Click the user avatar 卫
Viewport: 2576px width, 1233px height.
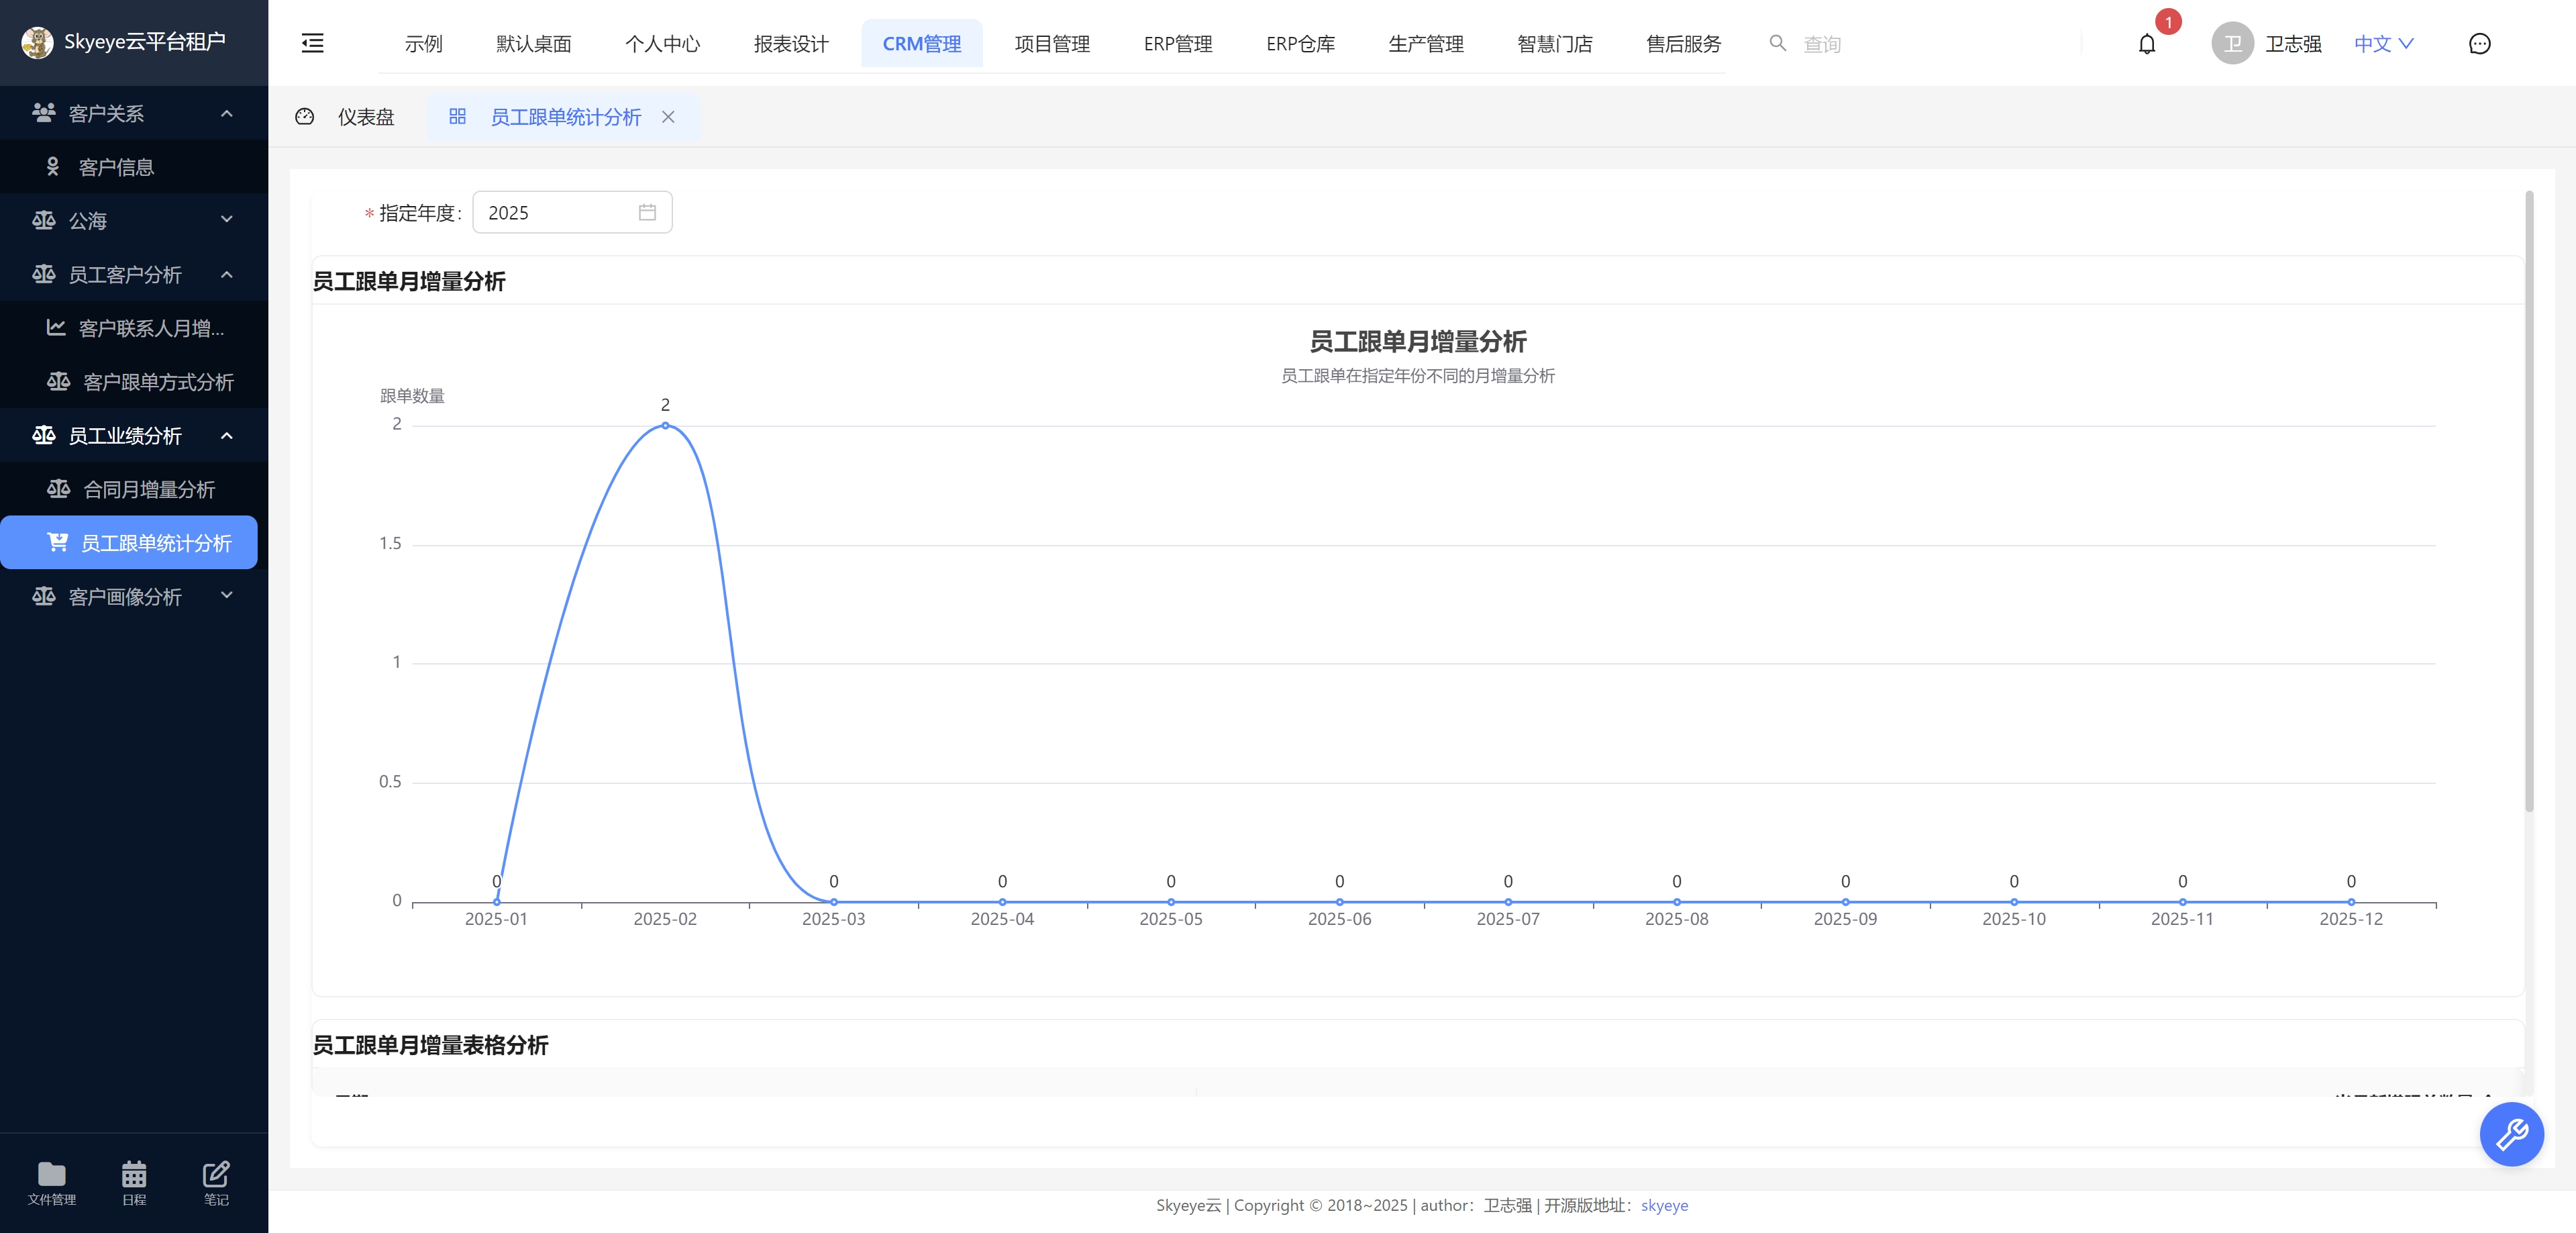[2232, 44]
